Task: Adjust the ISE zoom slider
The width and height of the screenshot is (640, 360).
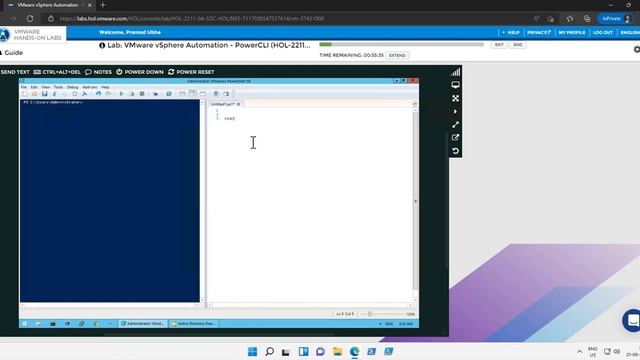Action: tap(370, 314)
